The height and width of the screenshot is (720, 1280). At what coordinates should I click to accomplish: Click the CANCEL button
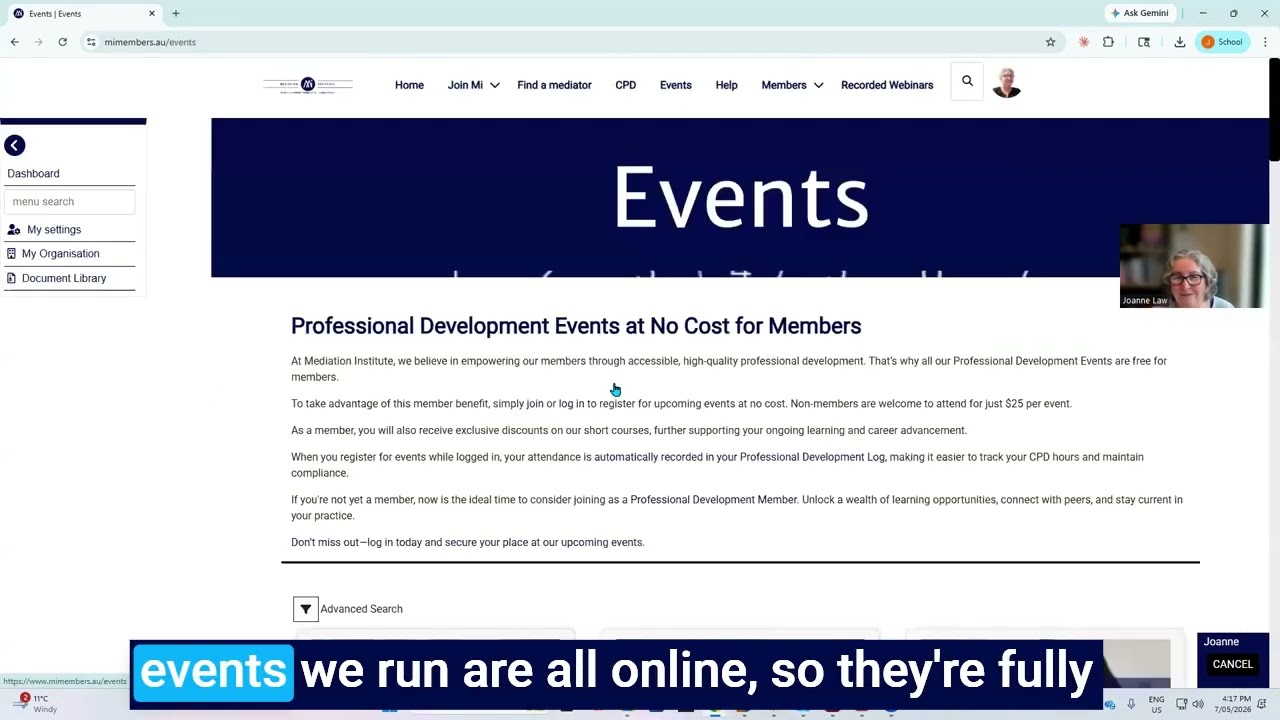click(1232, 664)
